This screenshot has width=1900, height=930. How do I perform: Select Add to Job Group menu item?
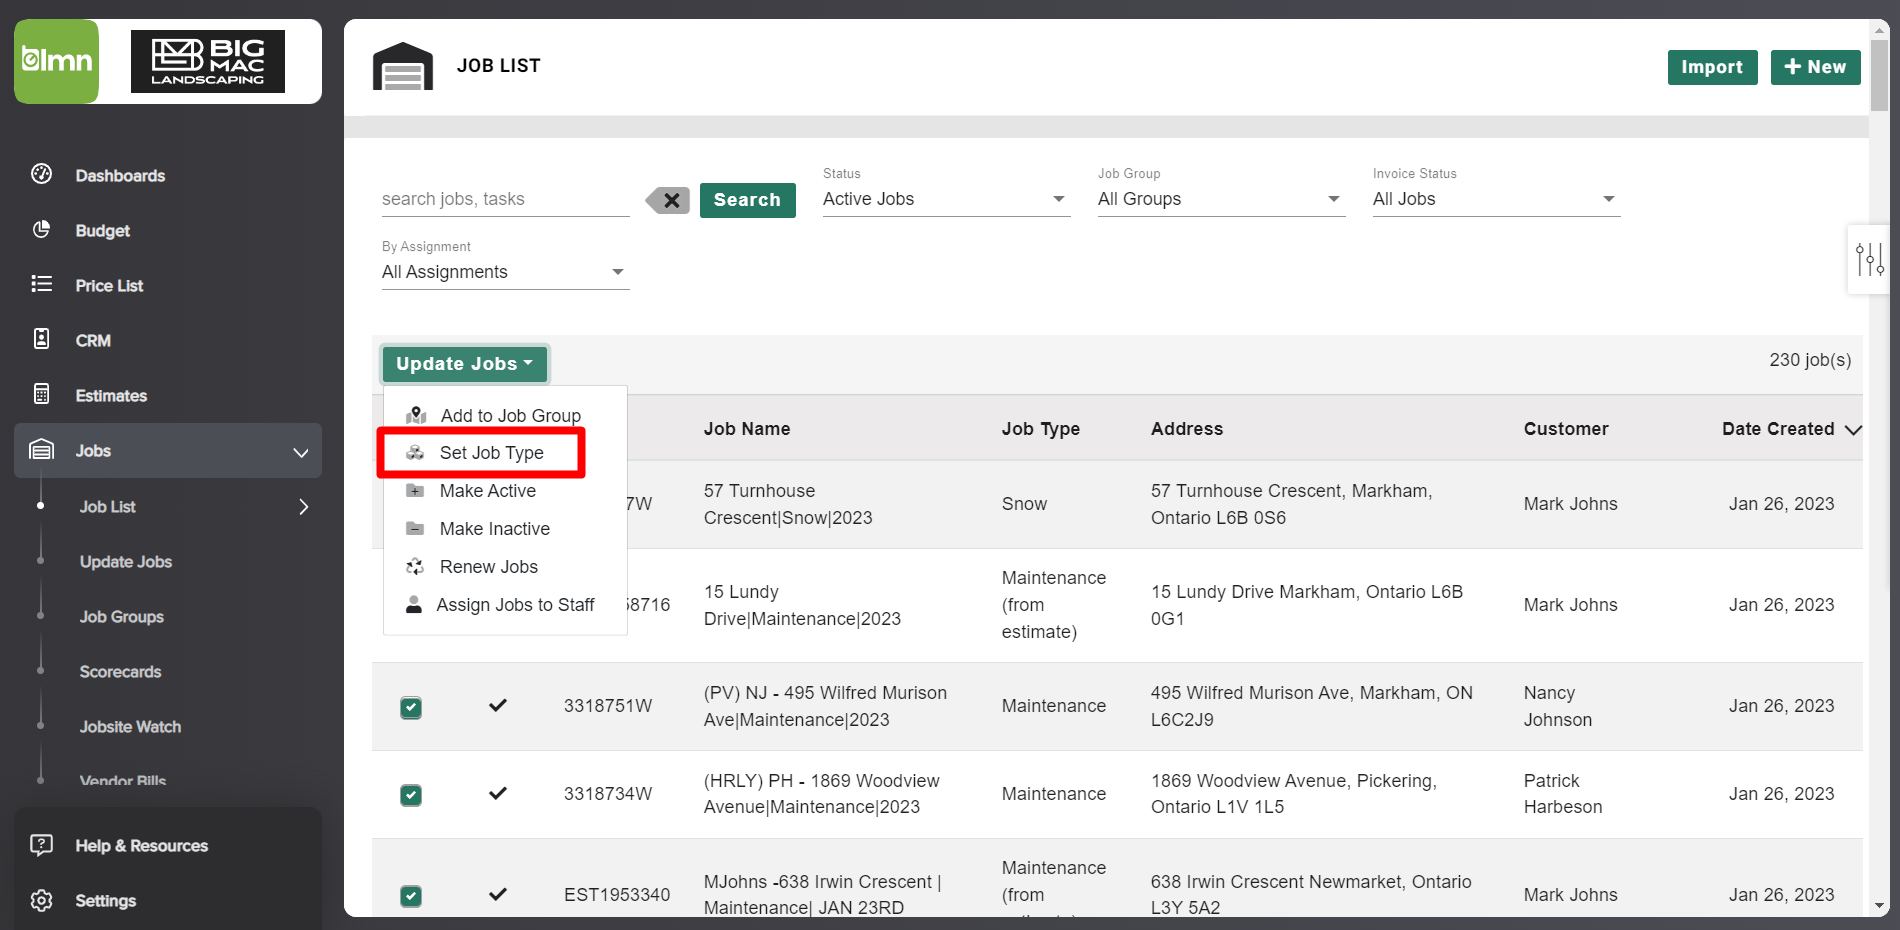point(505,415)
